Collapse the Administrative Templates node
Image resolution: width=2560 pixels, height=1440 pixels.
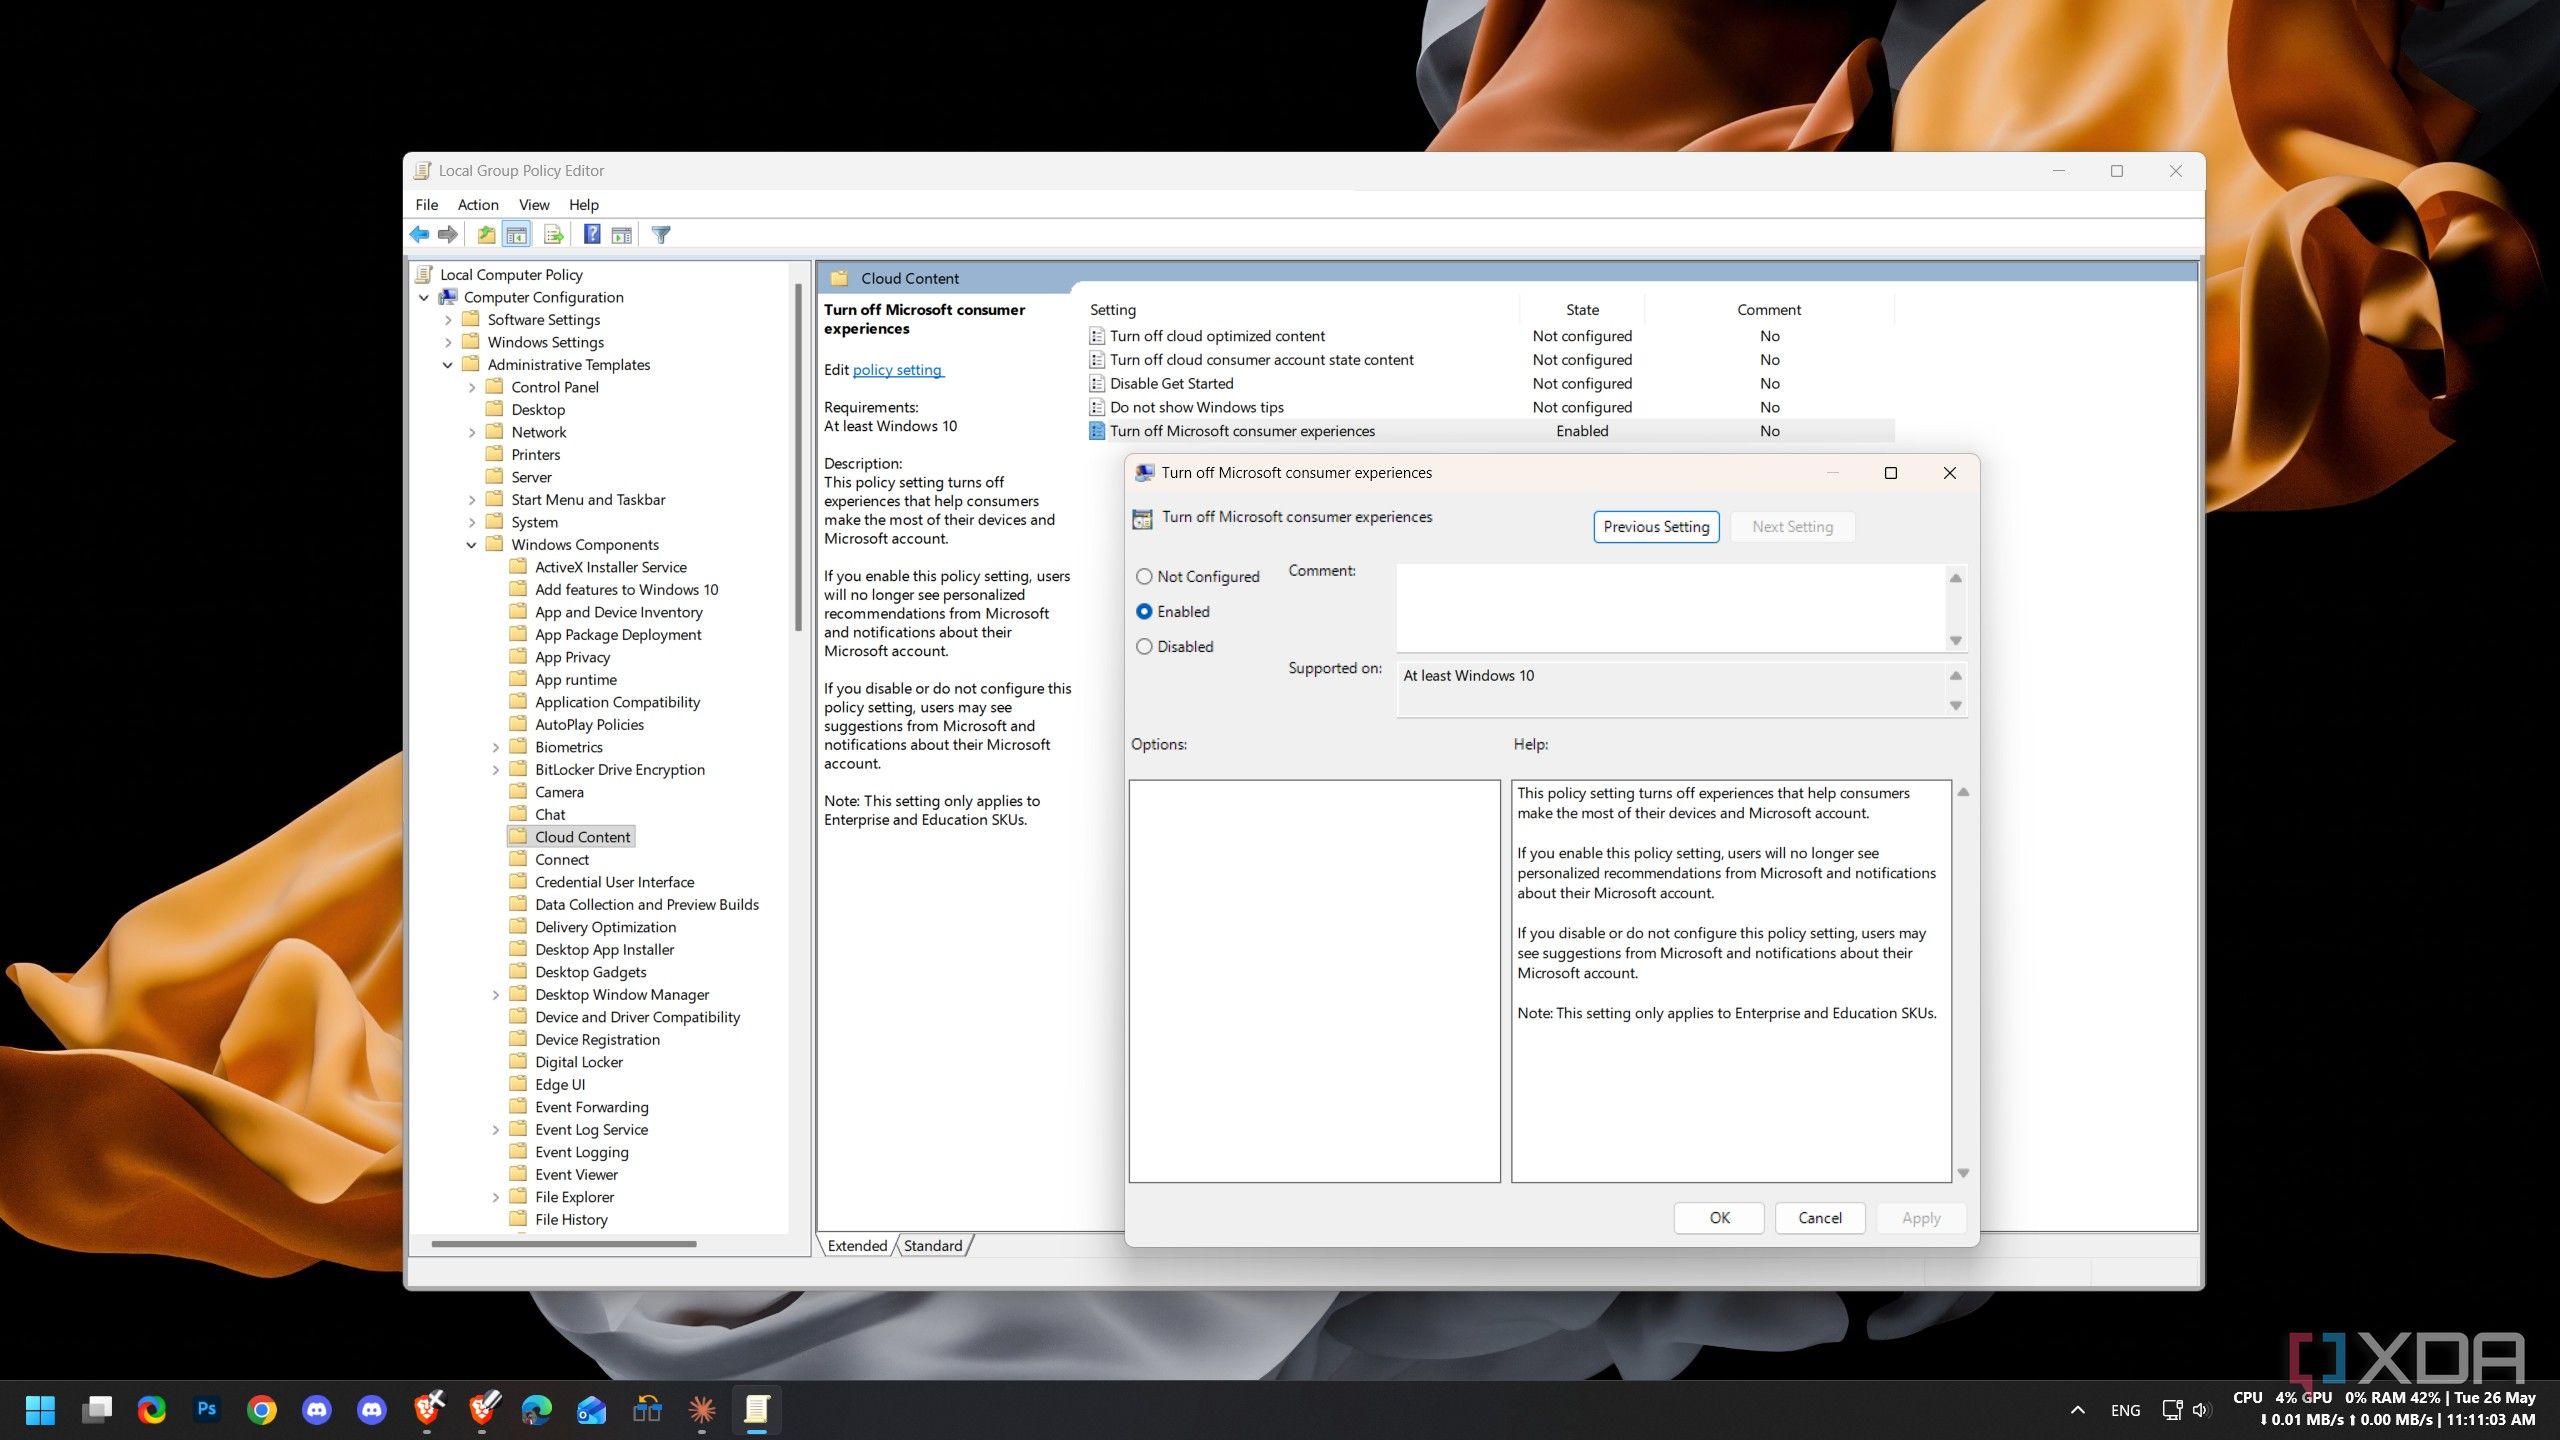(x=448, y=365)
